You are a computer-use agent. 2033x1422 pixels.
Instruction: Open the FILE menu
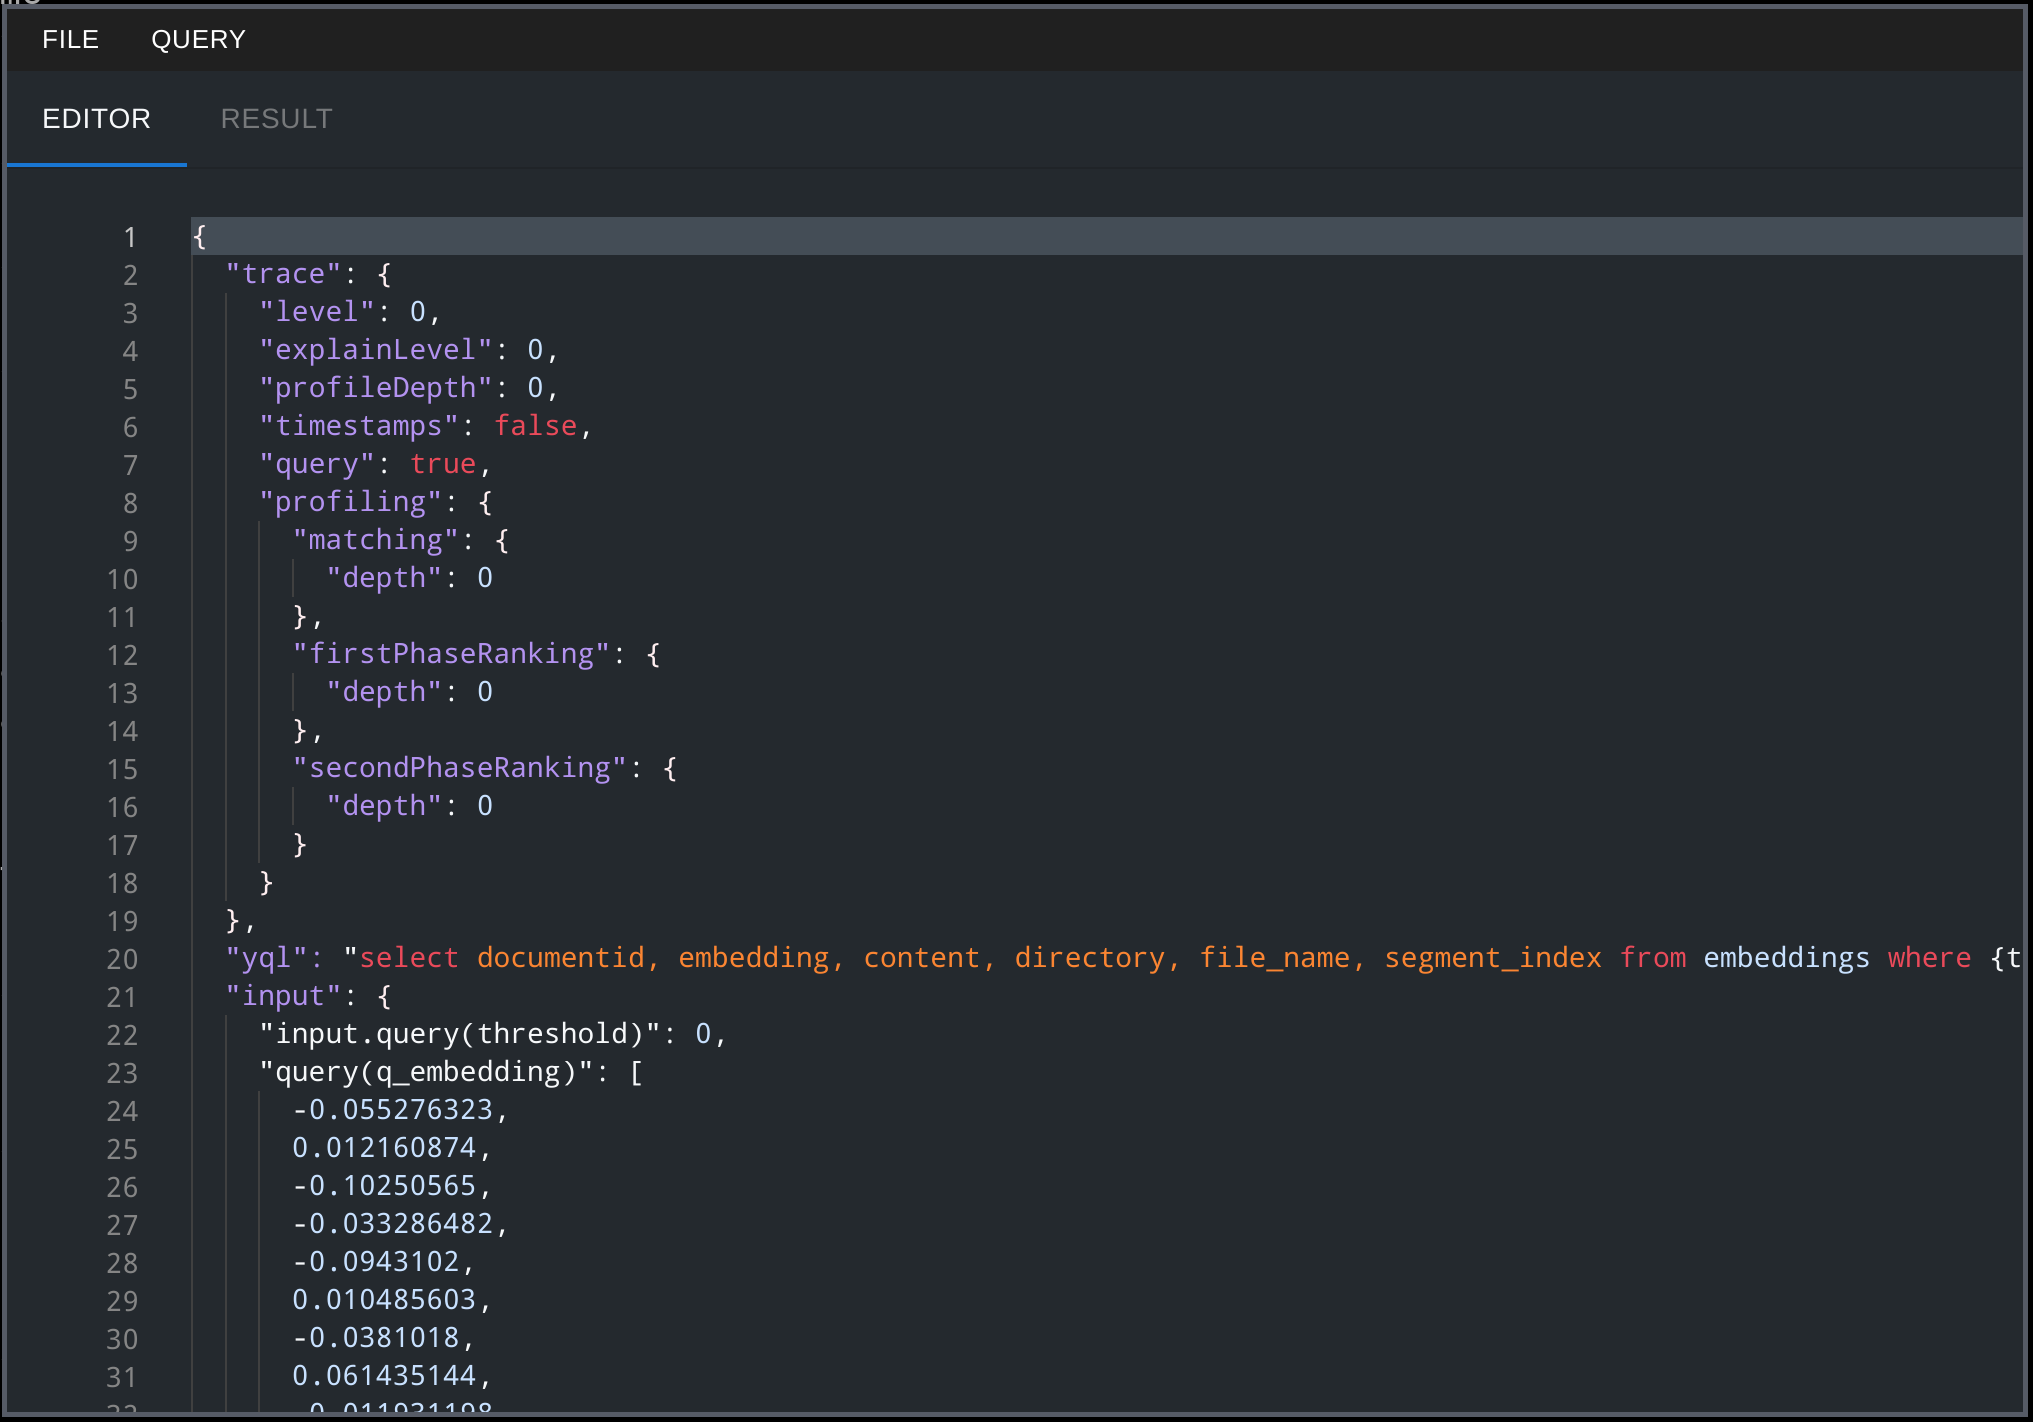click(x=70, y=39)
